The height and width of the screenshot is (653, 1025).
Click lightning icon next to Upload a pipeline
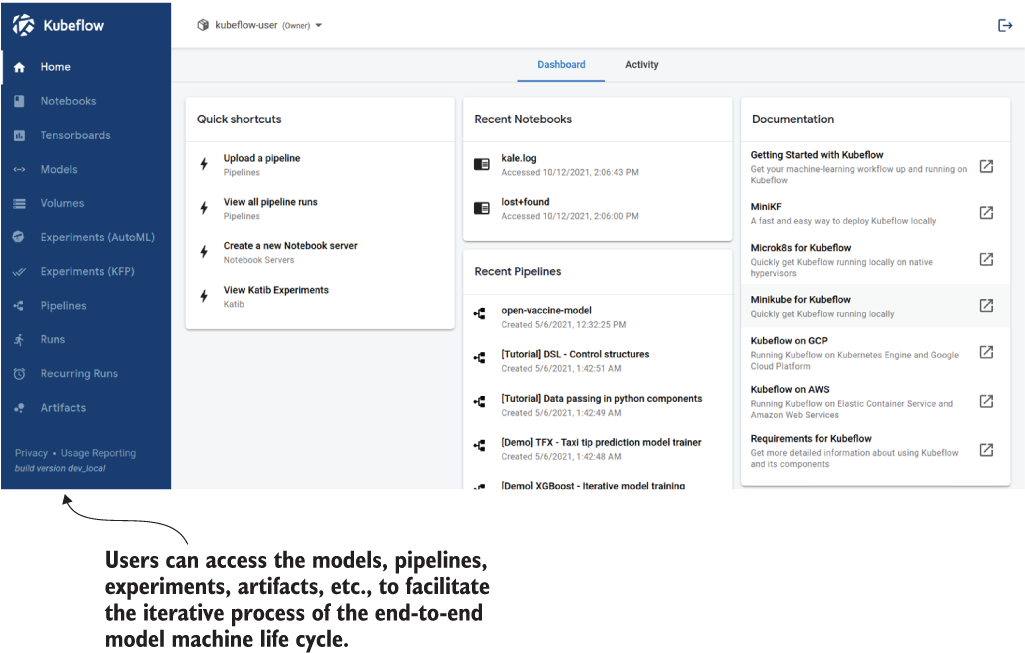coord(204,164)
